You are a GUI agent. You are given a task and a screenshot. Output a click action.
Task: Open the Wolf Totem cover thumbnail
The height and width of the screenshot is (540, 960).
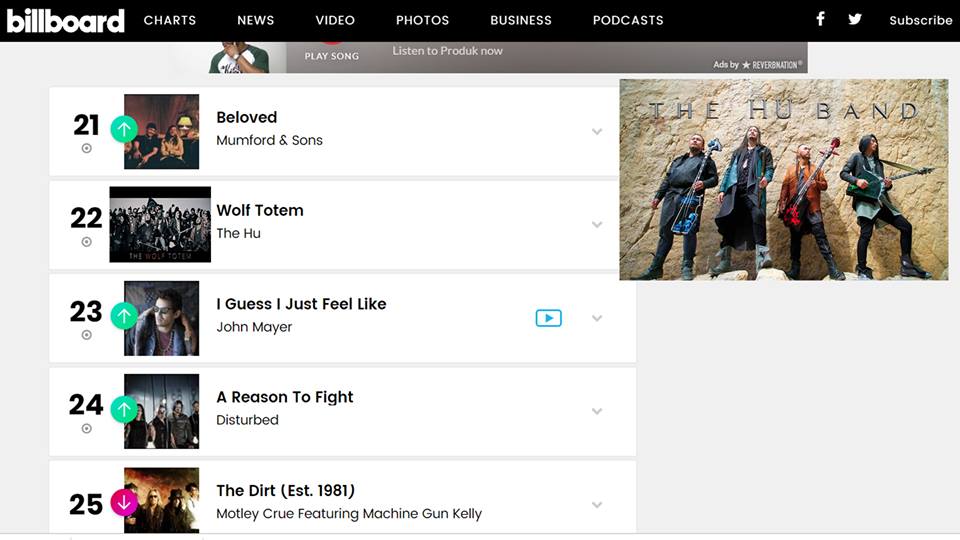tap(160, 225)
